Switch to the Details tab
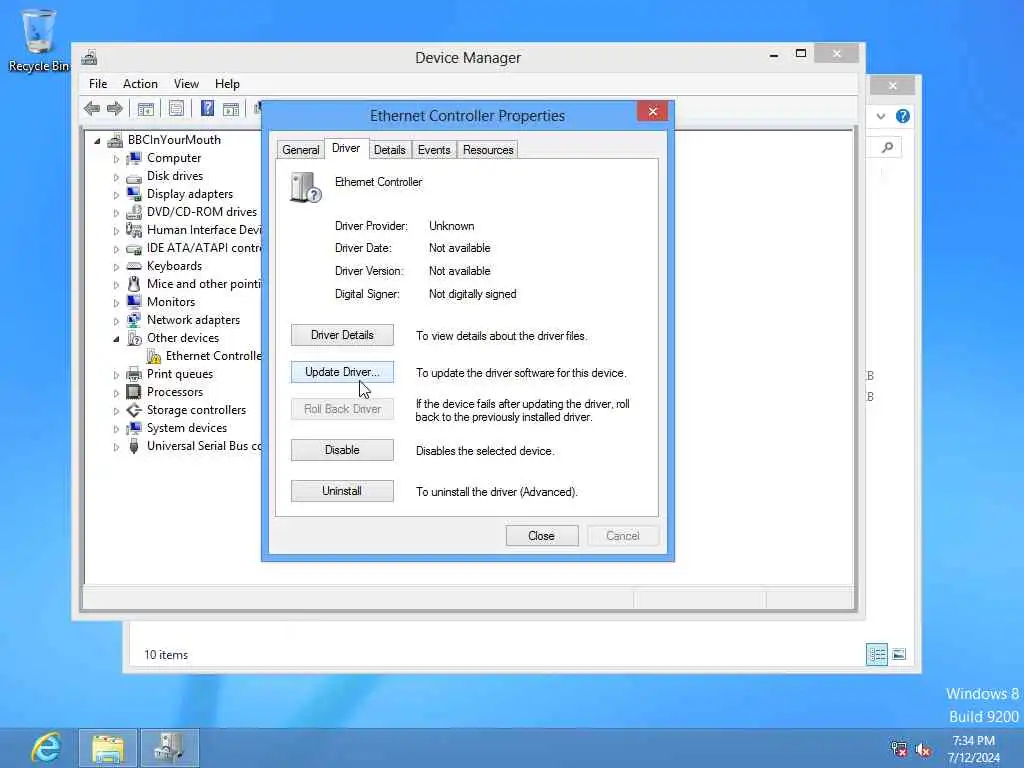This screenshot has width=1024, height=768. tap(390, 150)
